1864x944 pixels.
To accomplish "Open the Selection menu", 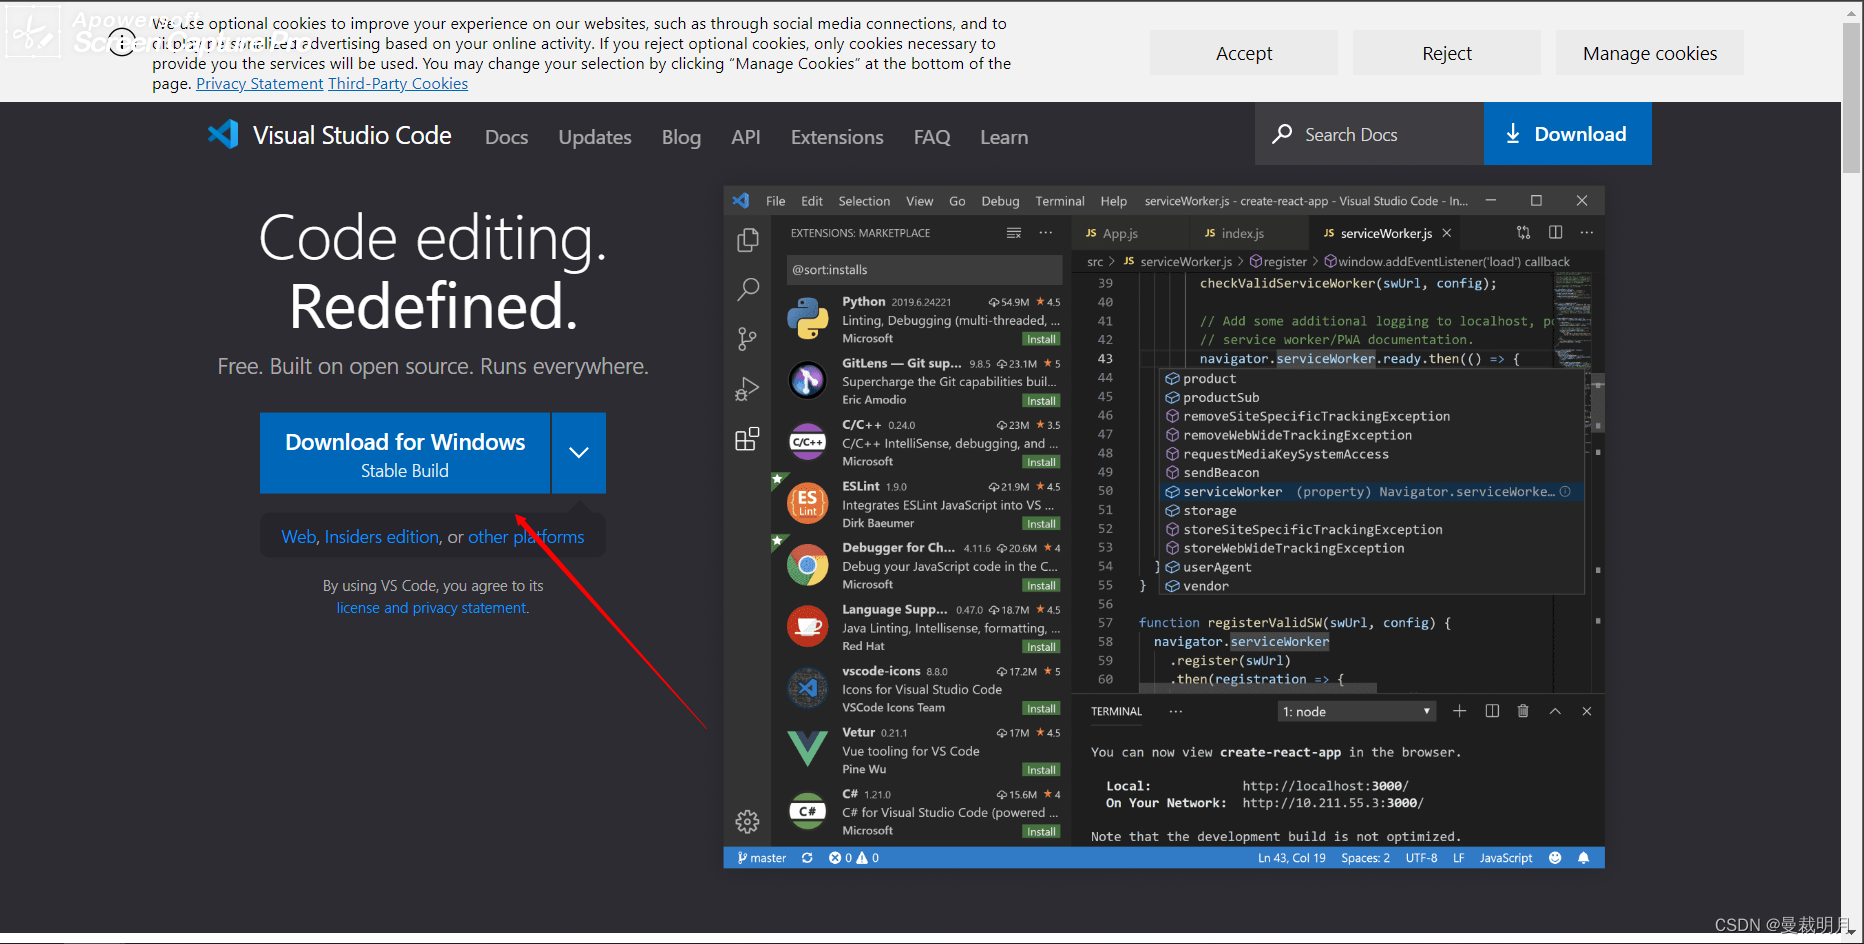I will point(864,201).
